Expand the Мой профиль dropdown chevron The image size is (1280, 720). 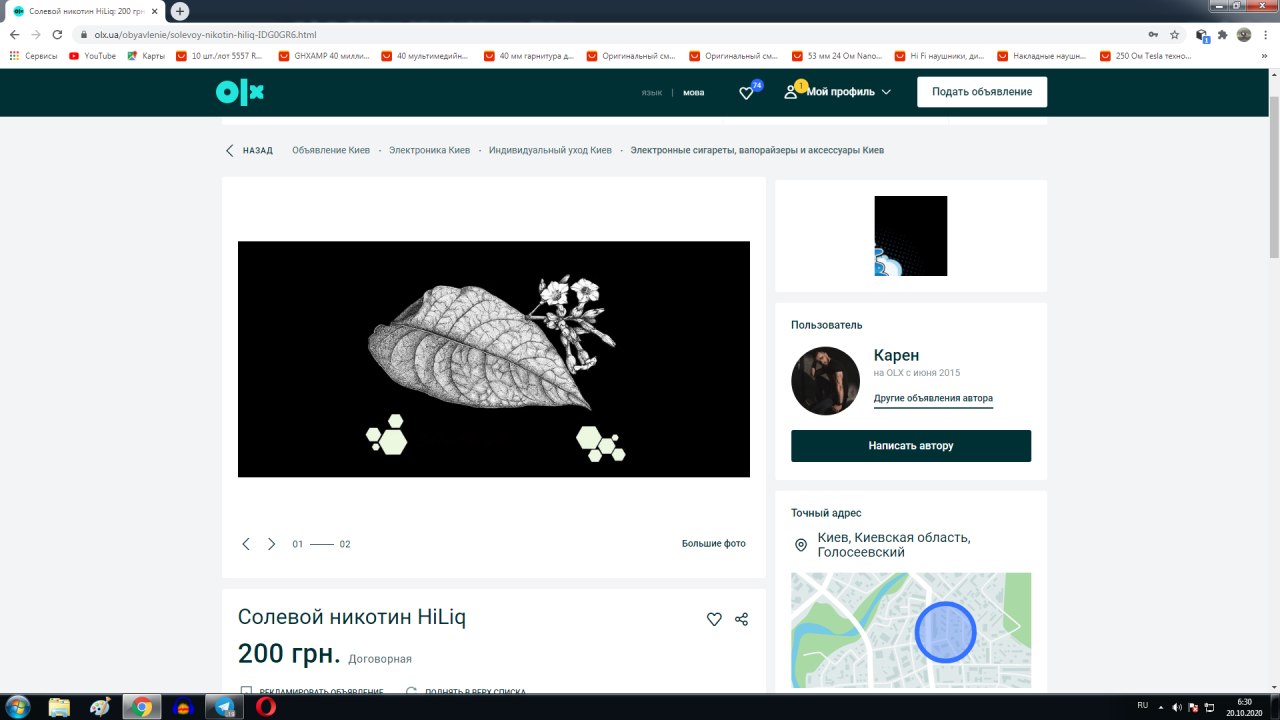(x=886, y=92)
